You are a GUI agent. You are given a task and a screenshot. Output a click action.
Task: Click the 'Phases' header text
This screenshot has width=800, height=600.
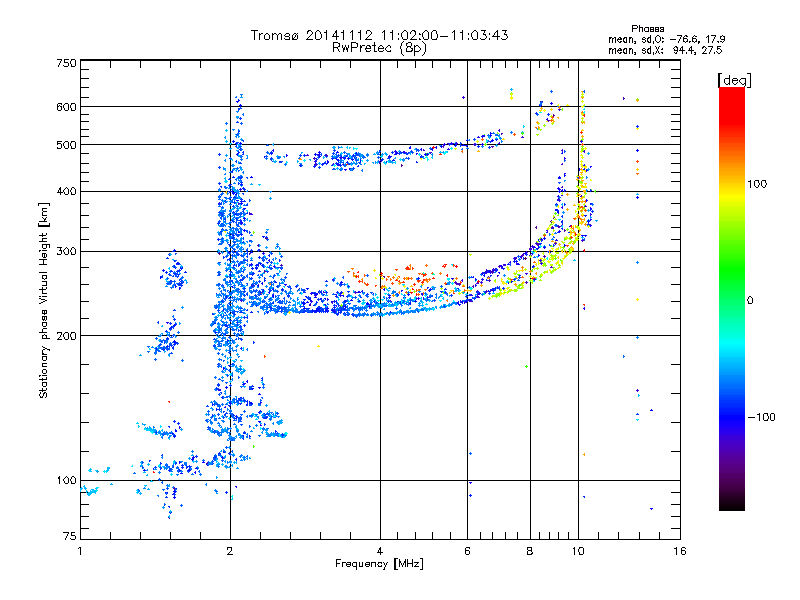[x=647, y=29]
